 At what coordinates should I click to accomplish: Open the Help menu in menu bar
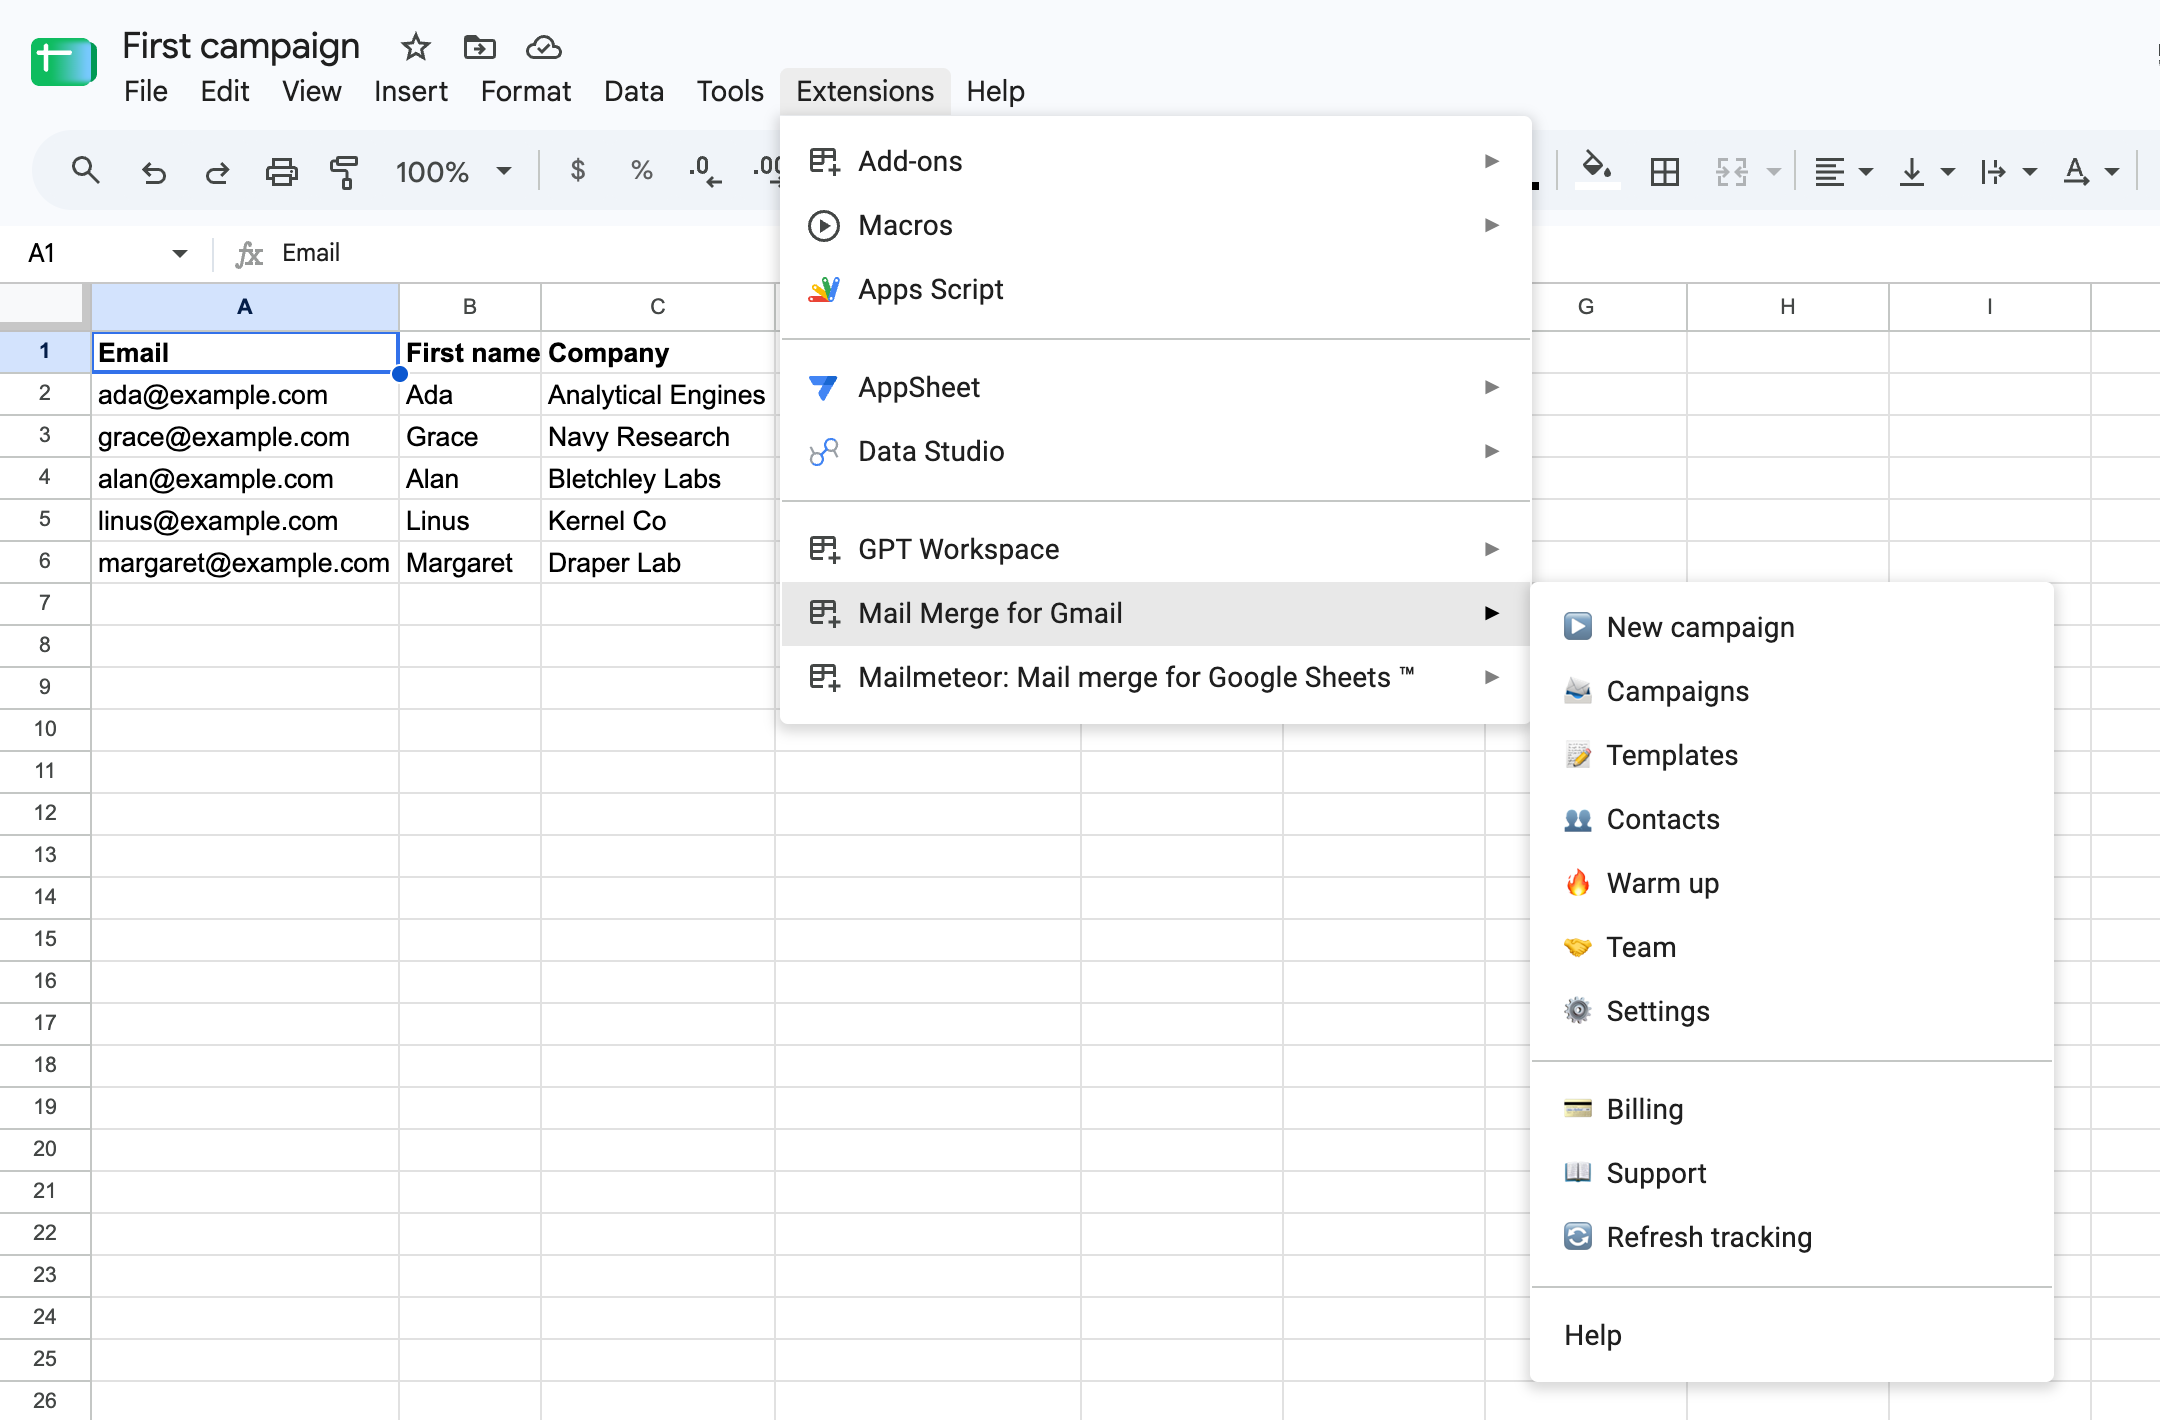pos(995,91)
